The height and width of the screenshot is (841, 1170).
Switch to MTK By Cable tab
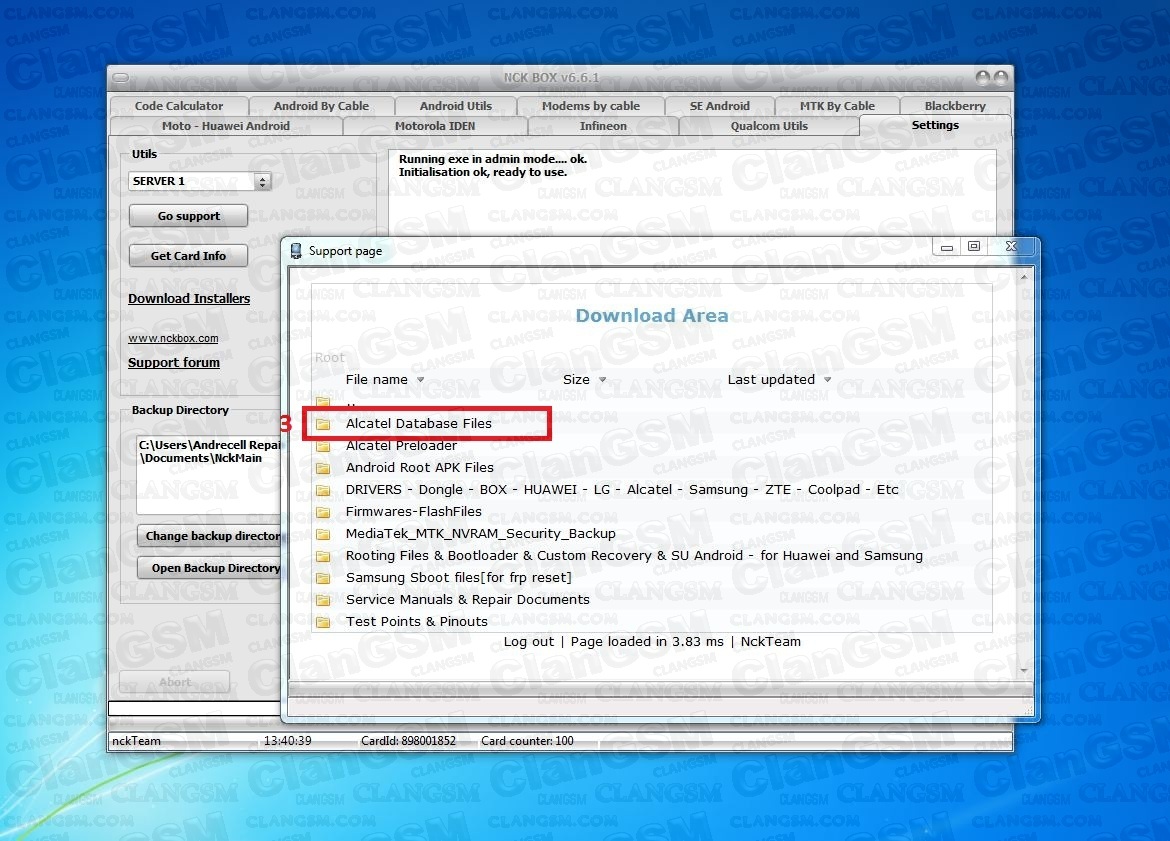[x=837, y=106]
